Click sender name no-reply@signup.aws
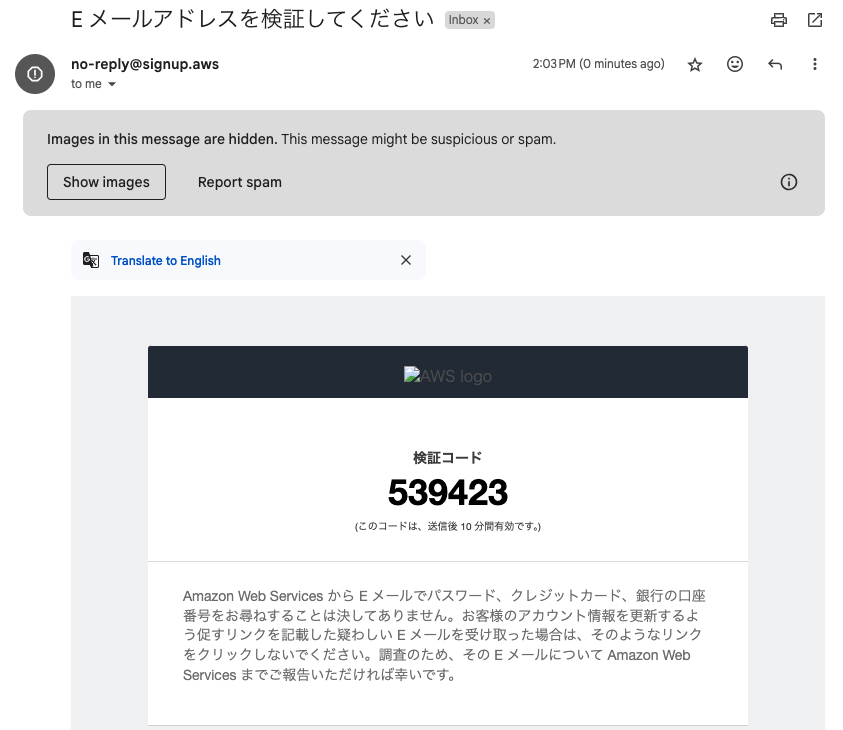The image size is (843, 730). 145,64
